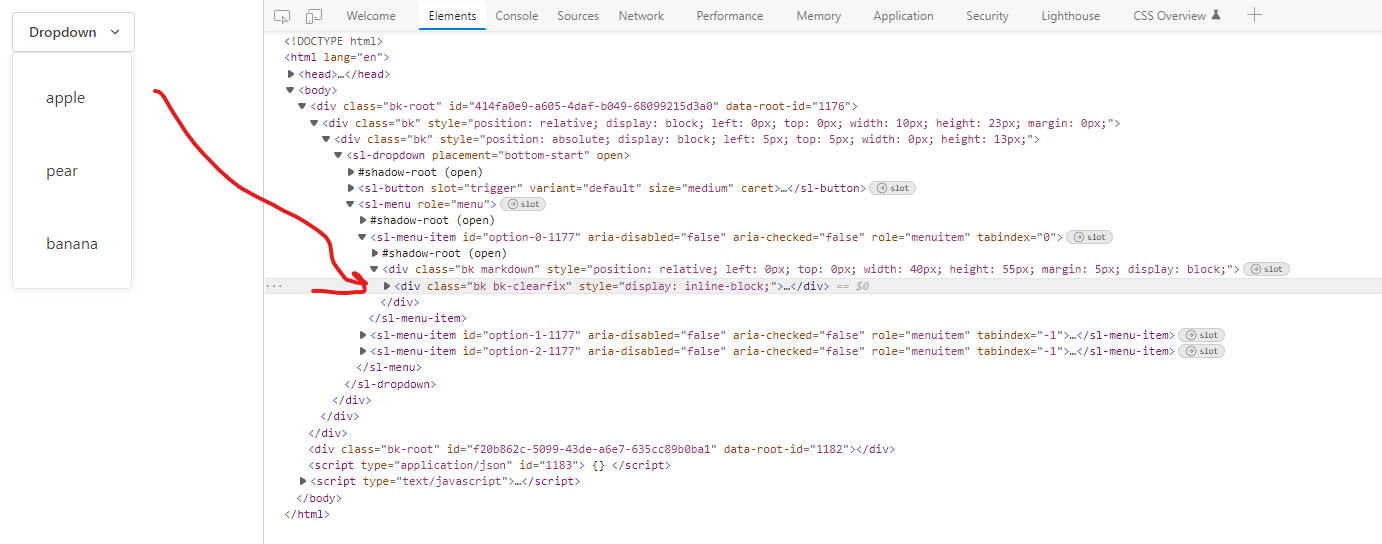Screen dimensions: 1382x544
Task: Open the Security tab
Action: pos(987,16)
